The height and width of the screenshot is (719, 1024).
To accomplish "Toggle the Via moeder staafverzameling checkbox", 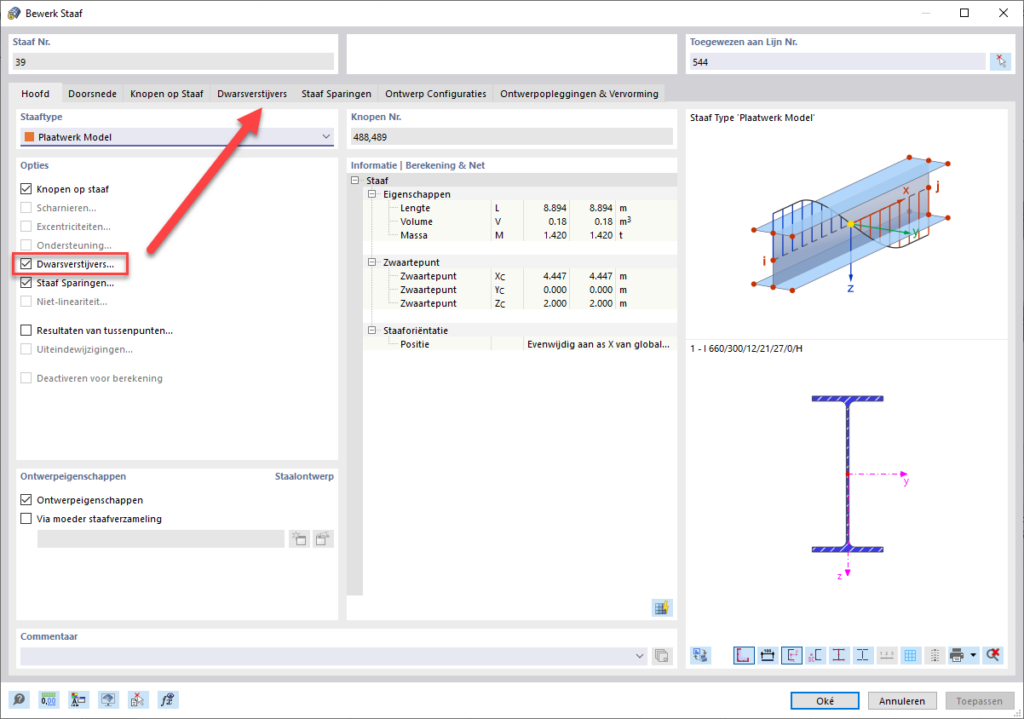I will [x=26, y=519].
